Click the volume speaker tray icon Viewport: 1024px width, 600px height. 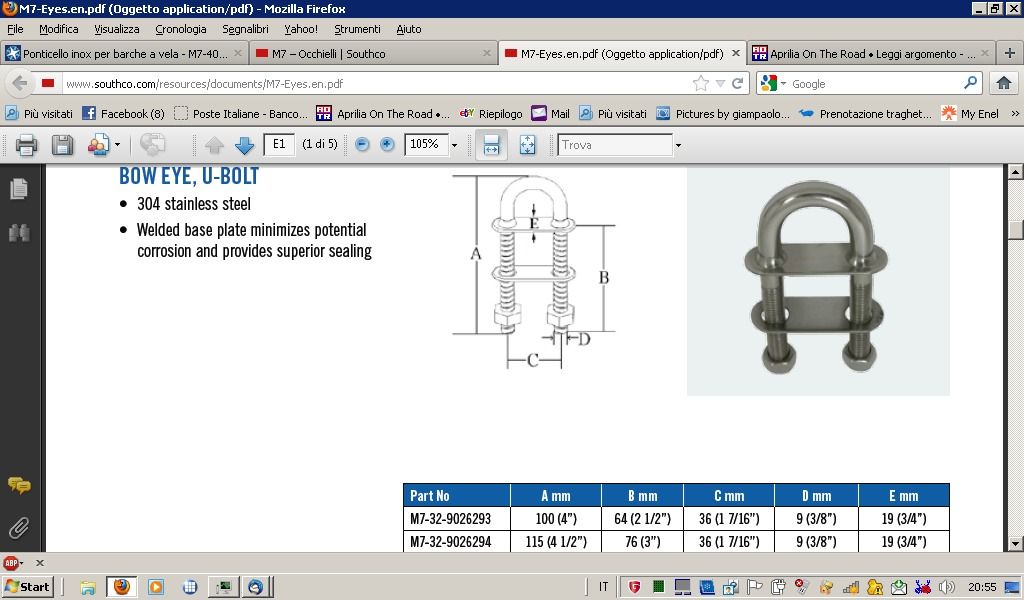(946, 587)
